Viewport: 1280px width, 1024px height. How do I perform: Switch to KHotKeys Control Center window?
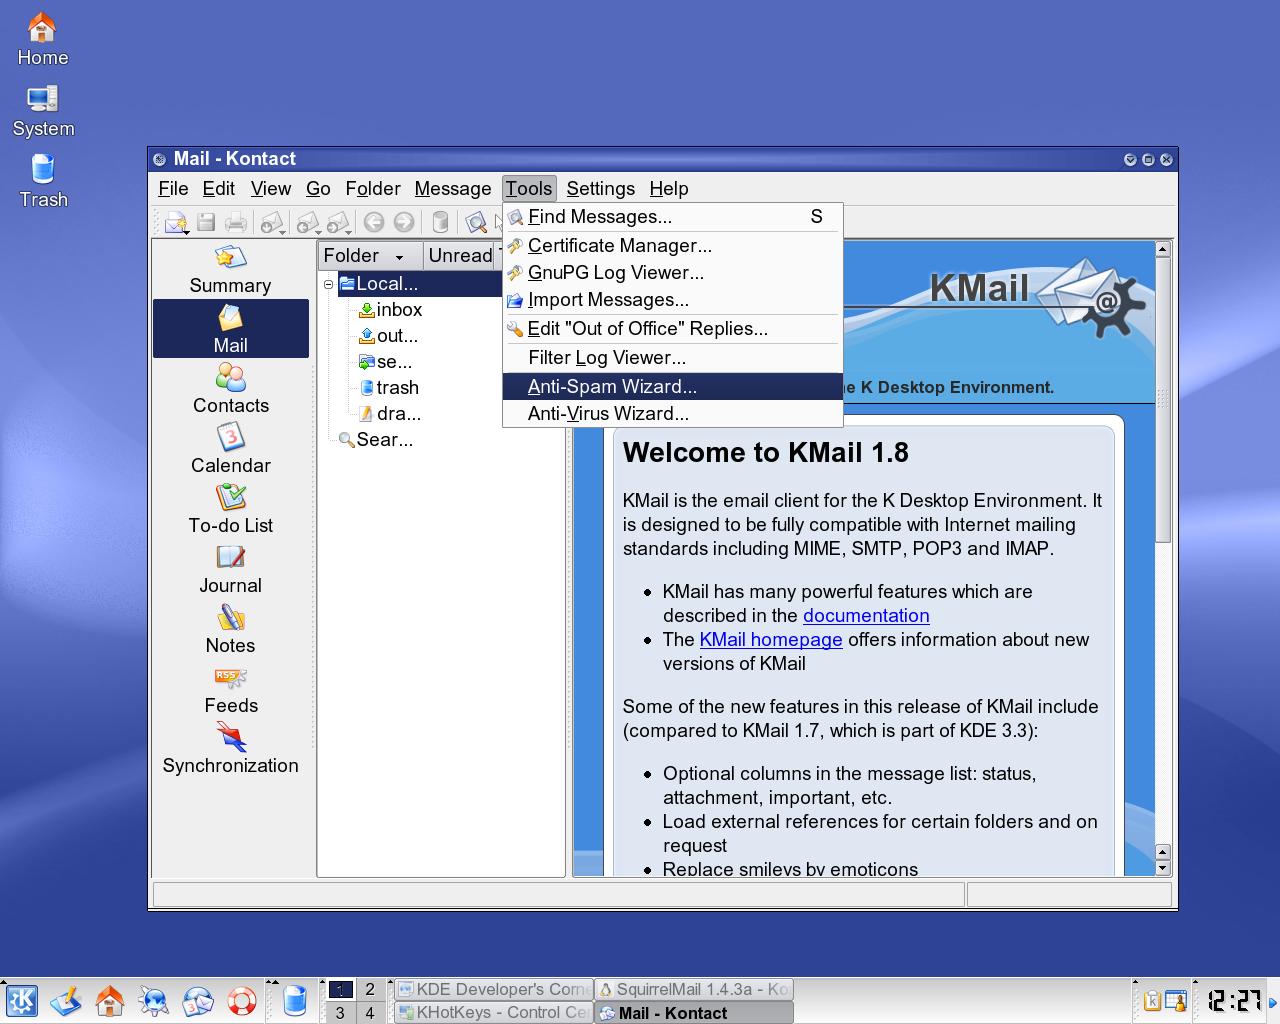coord(493,1012)
